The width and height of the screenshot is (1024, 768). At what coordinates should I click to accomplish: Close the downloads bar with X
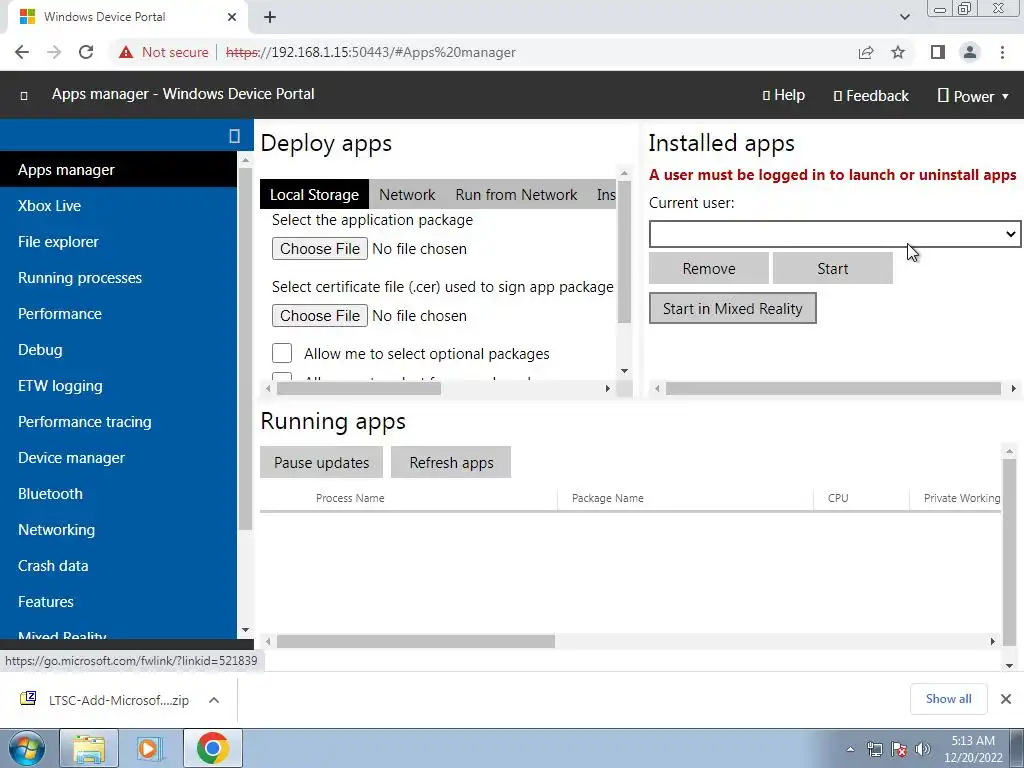pos(1006,699)
